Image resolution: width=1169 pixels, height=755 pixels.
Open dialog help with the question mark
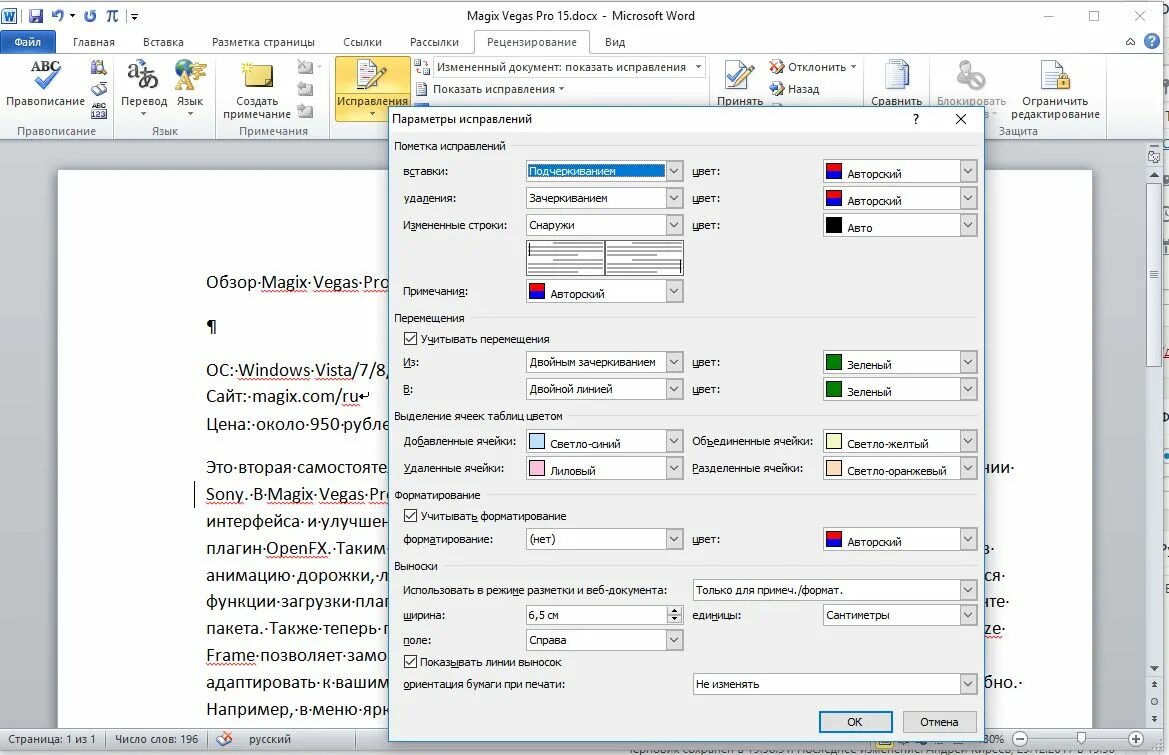[916, 119]
